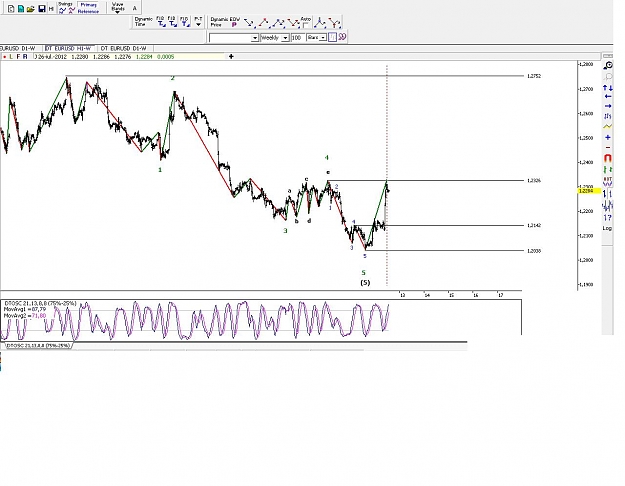Toggle the F indicator in data bar

[18, 57]
